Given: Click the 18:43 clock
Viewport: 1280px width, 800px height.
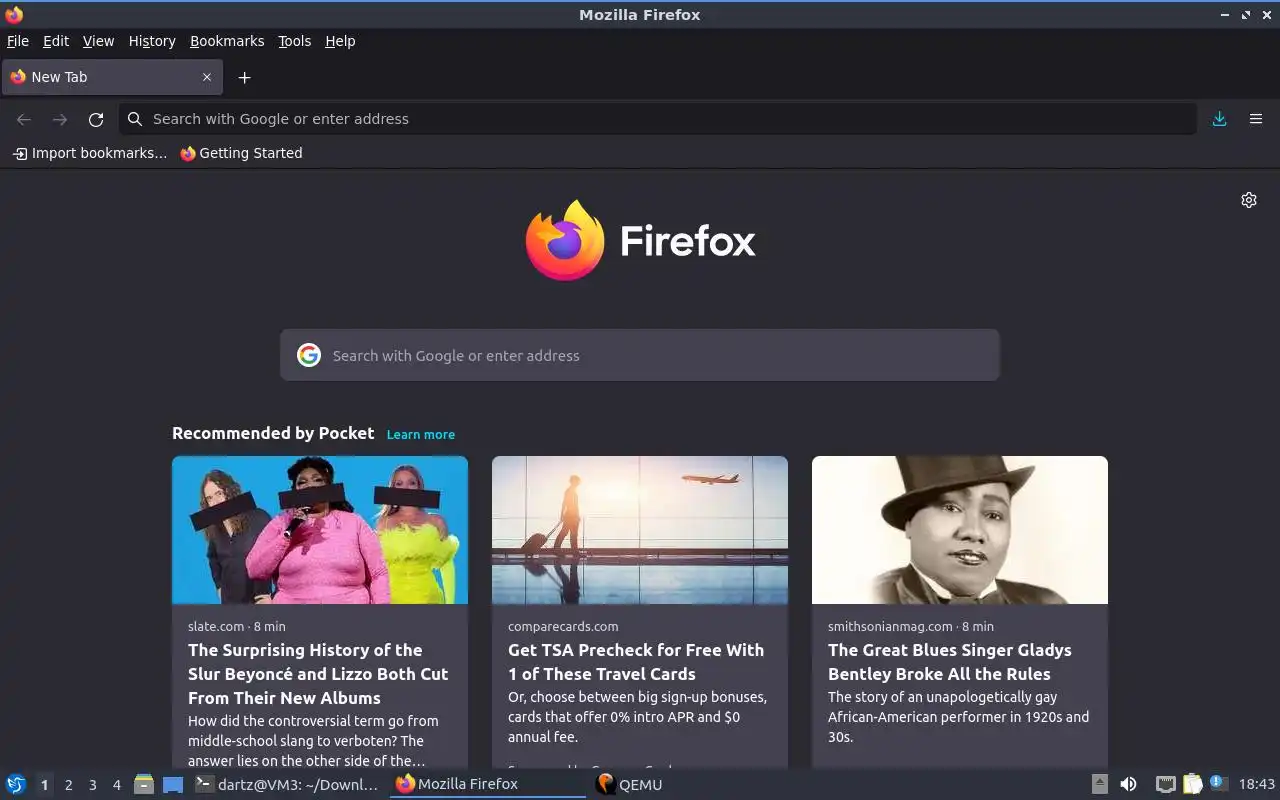Looking at the screenshot, I should 1257,784.
